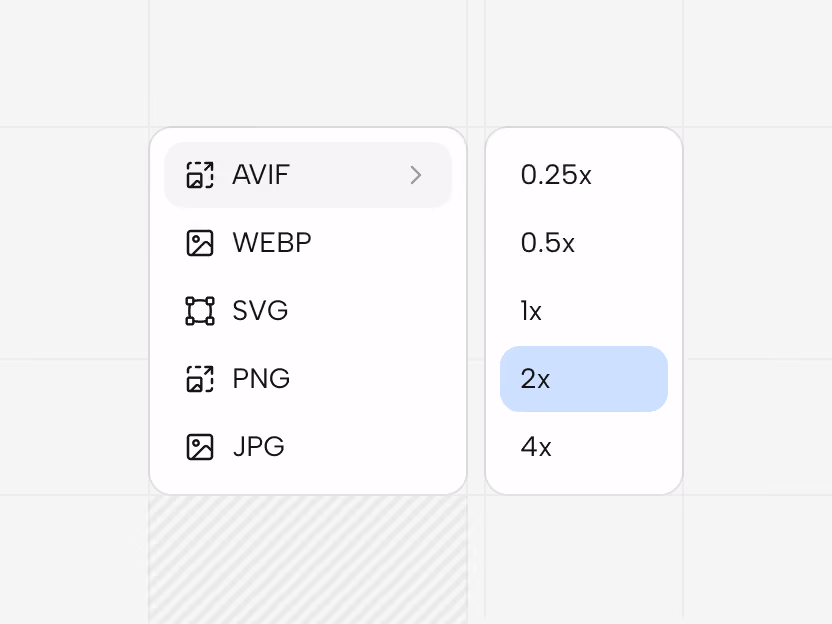Viewport: 832px width, 624px height.
Task: Select 1x export scale
Action: (x=584, y=311)
